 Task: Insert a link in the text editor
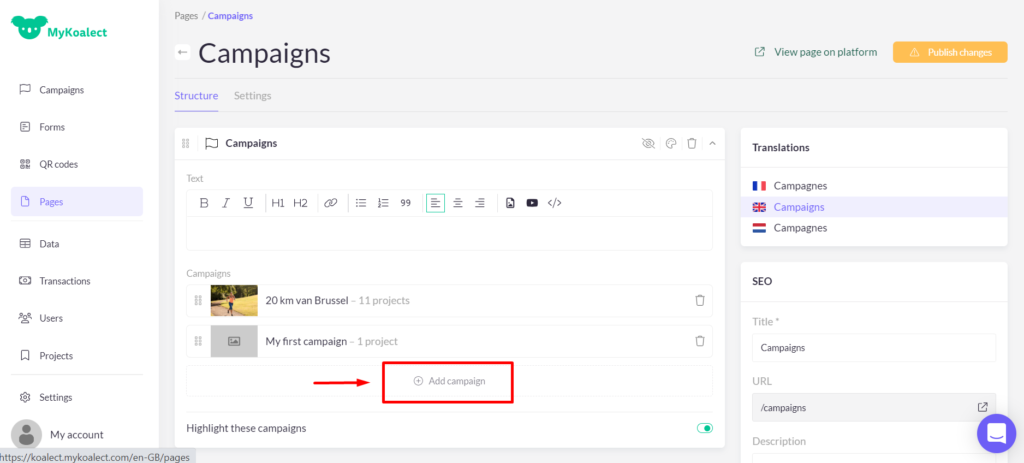pyautogui.click(x=330, y=203)
